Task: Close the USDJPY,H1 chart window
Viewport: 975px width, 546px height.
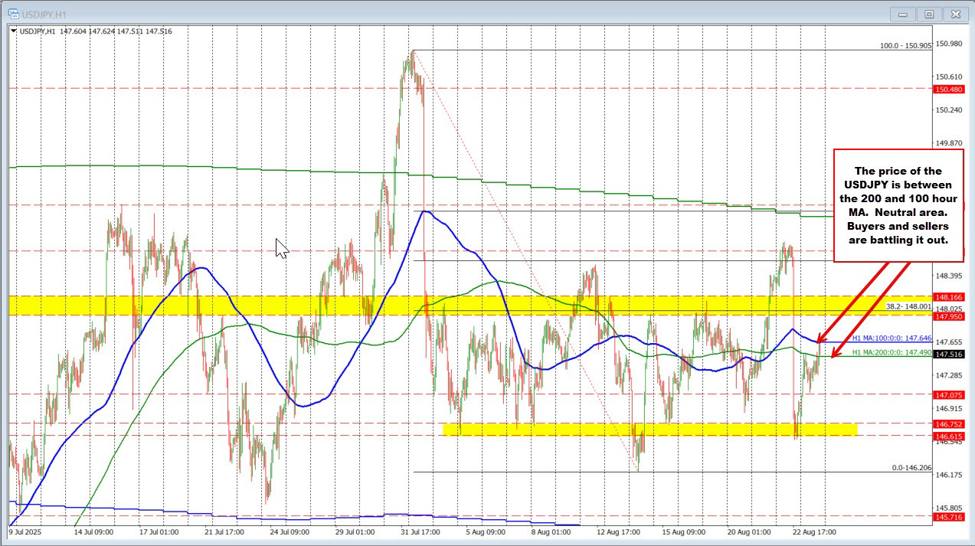Action: [x=956, y=14]
